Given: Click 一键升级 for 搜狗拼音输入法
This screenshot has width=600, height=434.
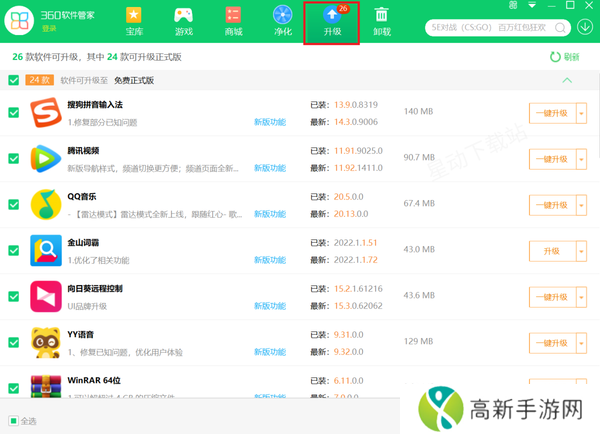Looking at the screenshot, I should pos(553,113).
